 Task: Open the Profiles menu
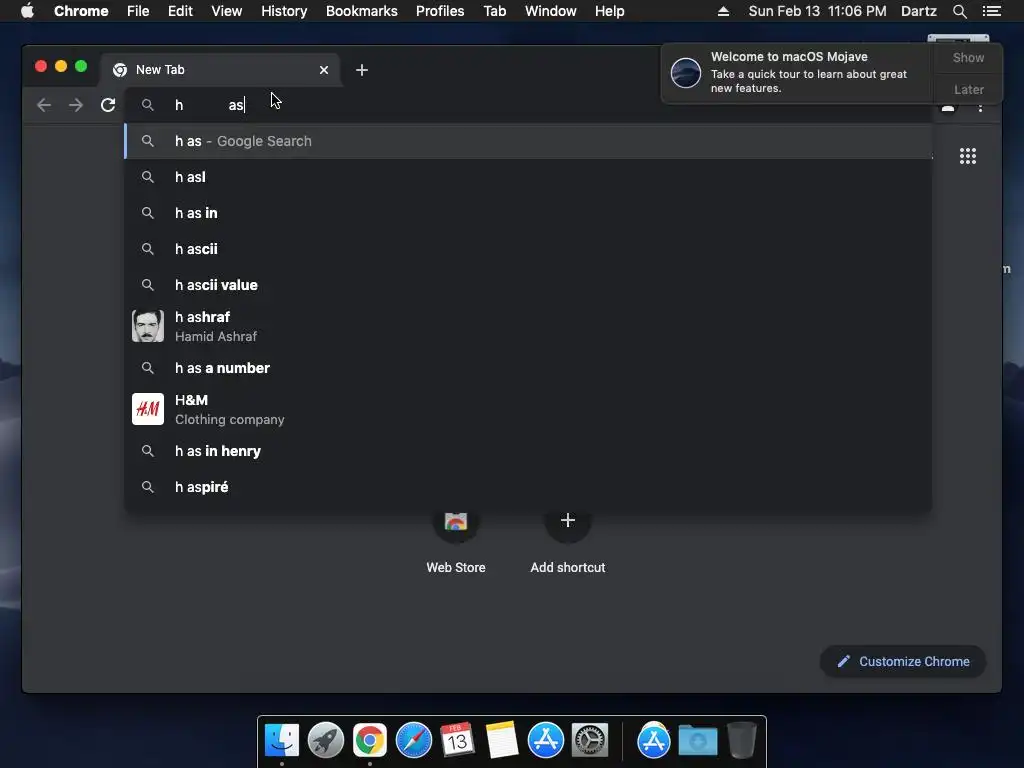point(440,11)
